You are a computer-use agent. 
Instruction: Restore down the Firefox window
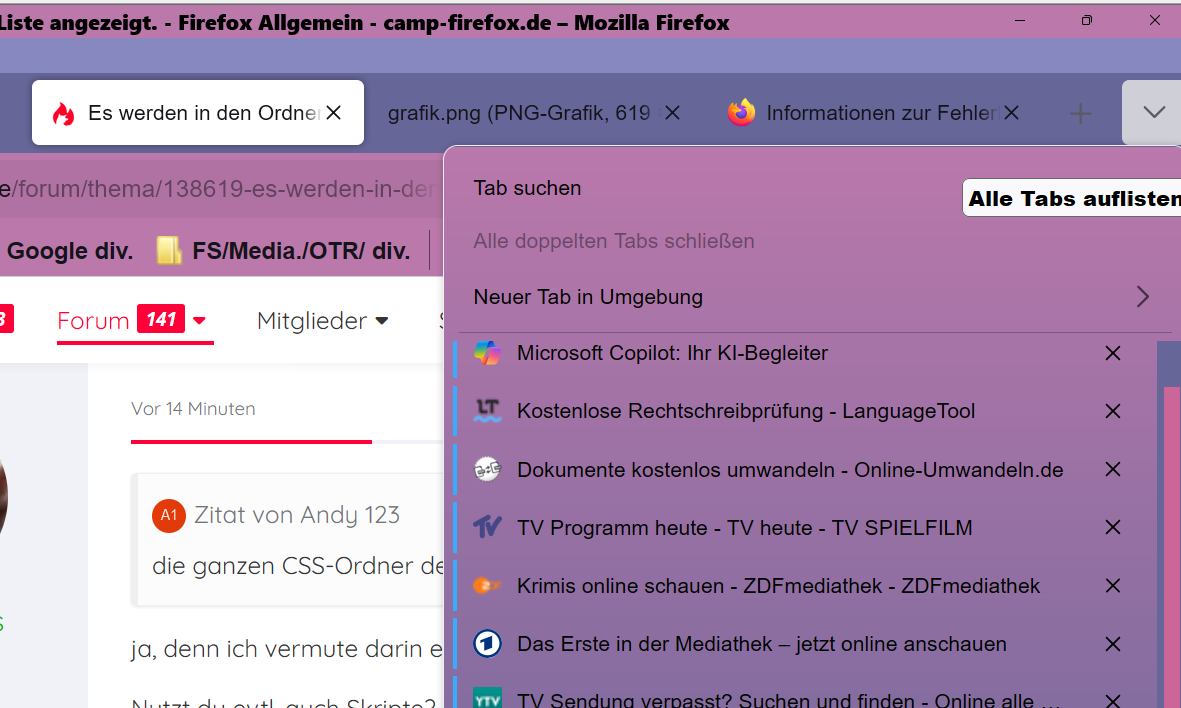[x=1086, y=20]
